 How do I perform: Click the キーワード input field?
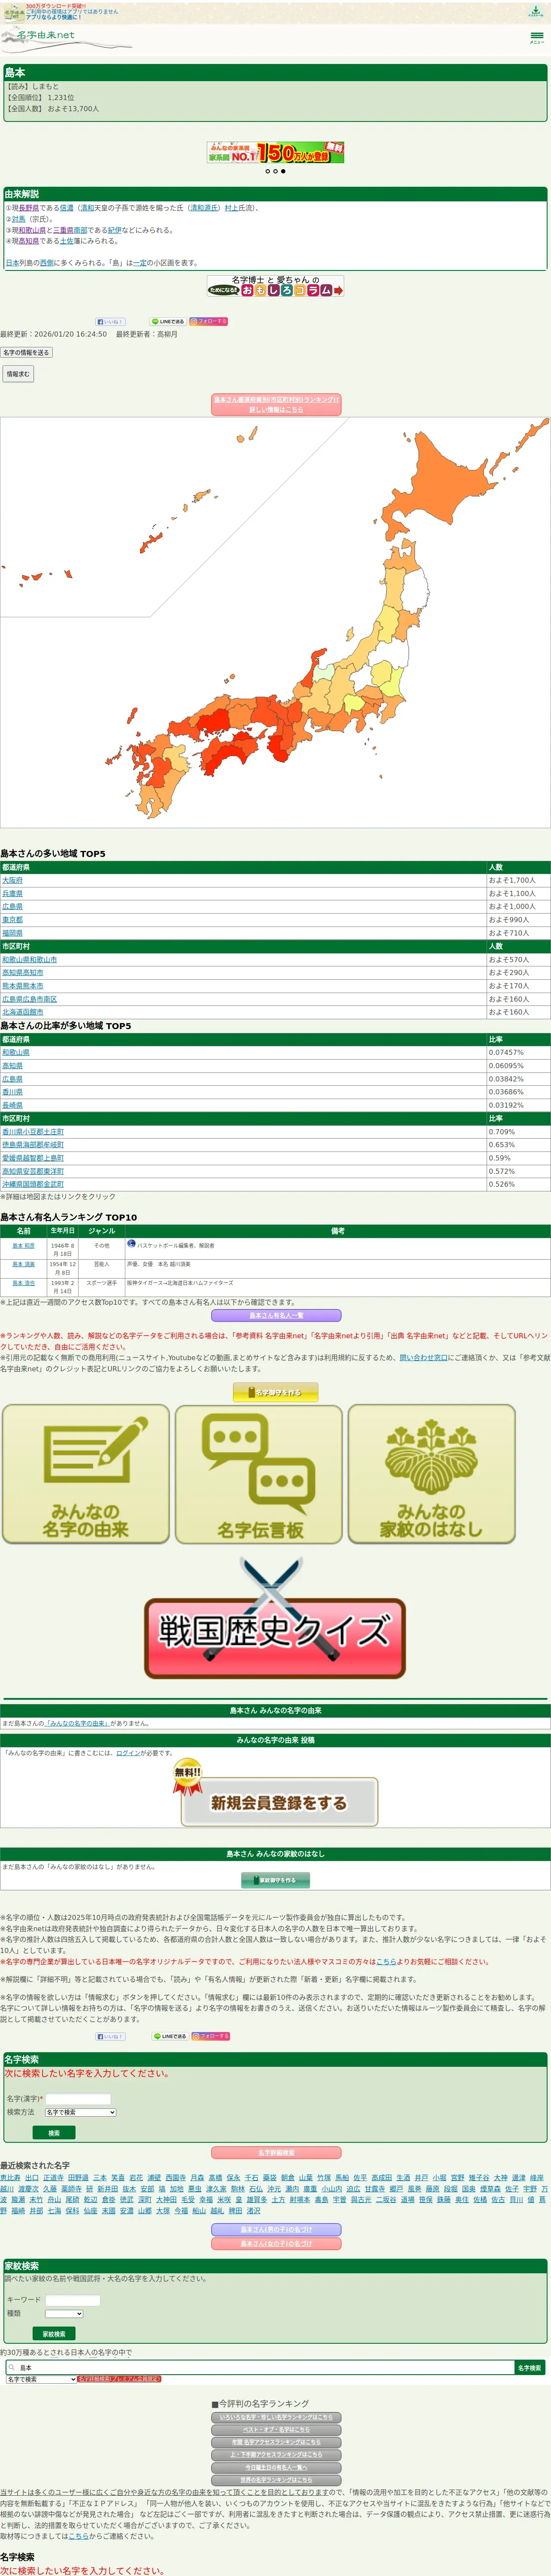click(x=73, y=2300)
